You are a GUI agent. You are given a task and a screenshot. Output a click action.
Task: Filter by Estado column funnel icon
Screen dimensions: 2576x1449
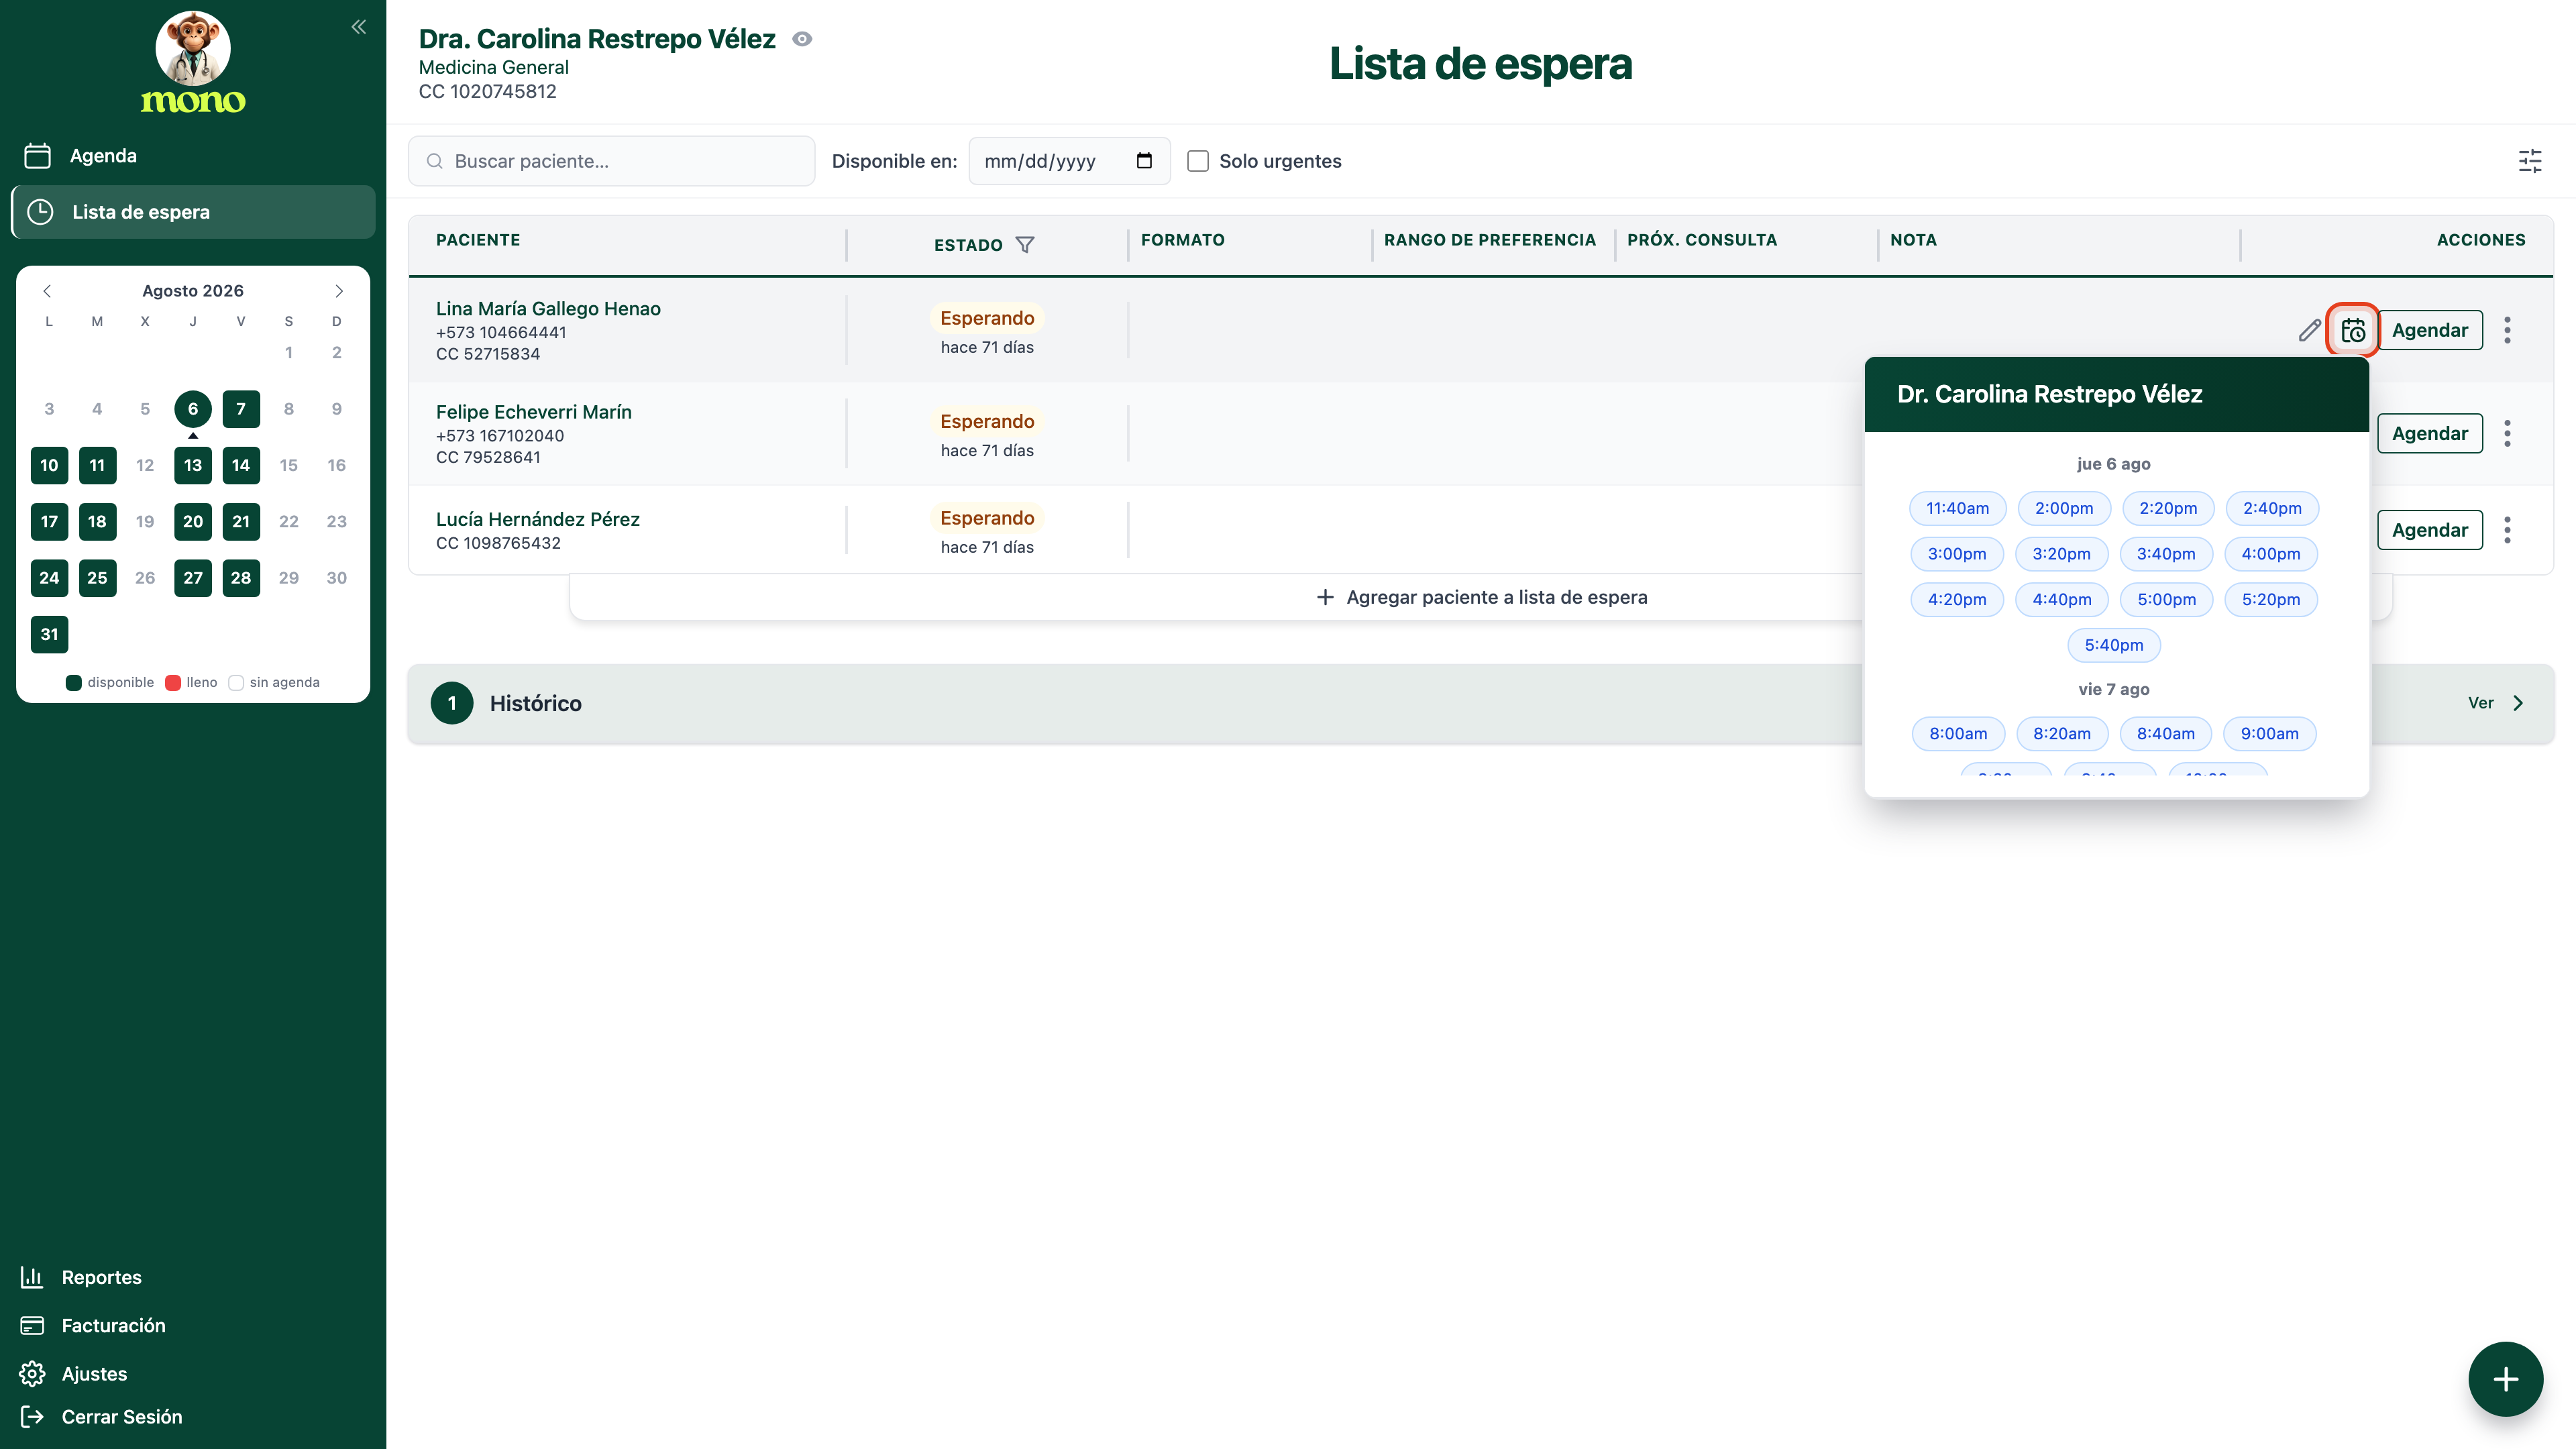click(x=1025, y=245)
